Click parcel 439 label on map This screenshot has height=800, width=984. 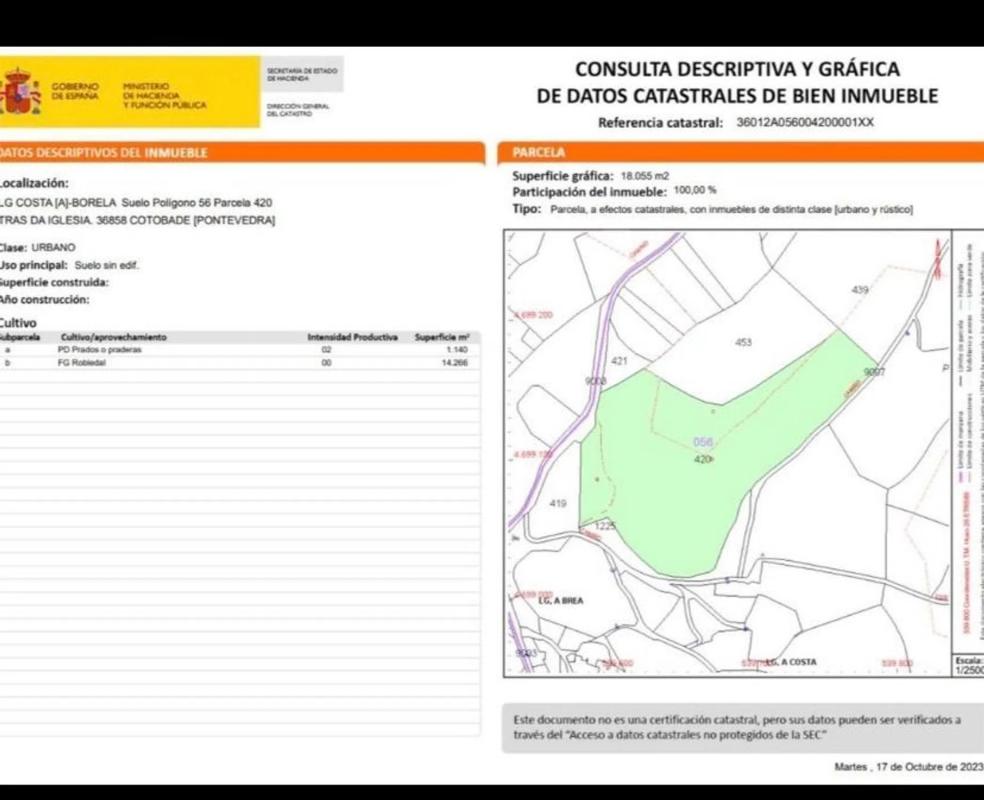tap(859, 289)
